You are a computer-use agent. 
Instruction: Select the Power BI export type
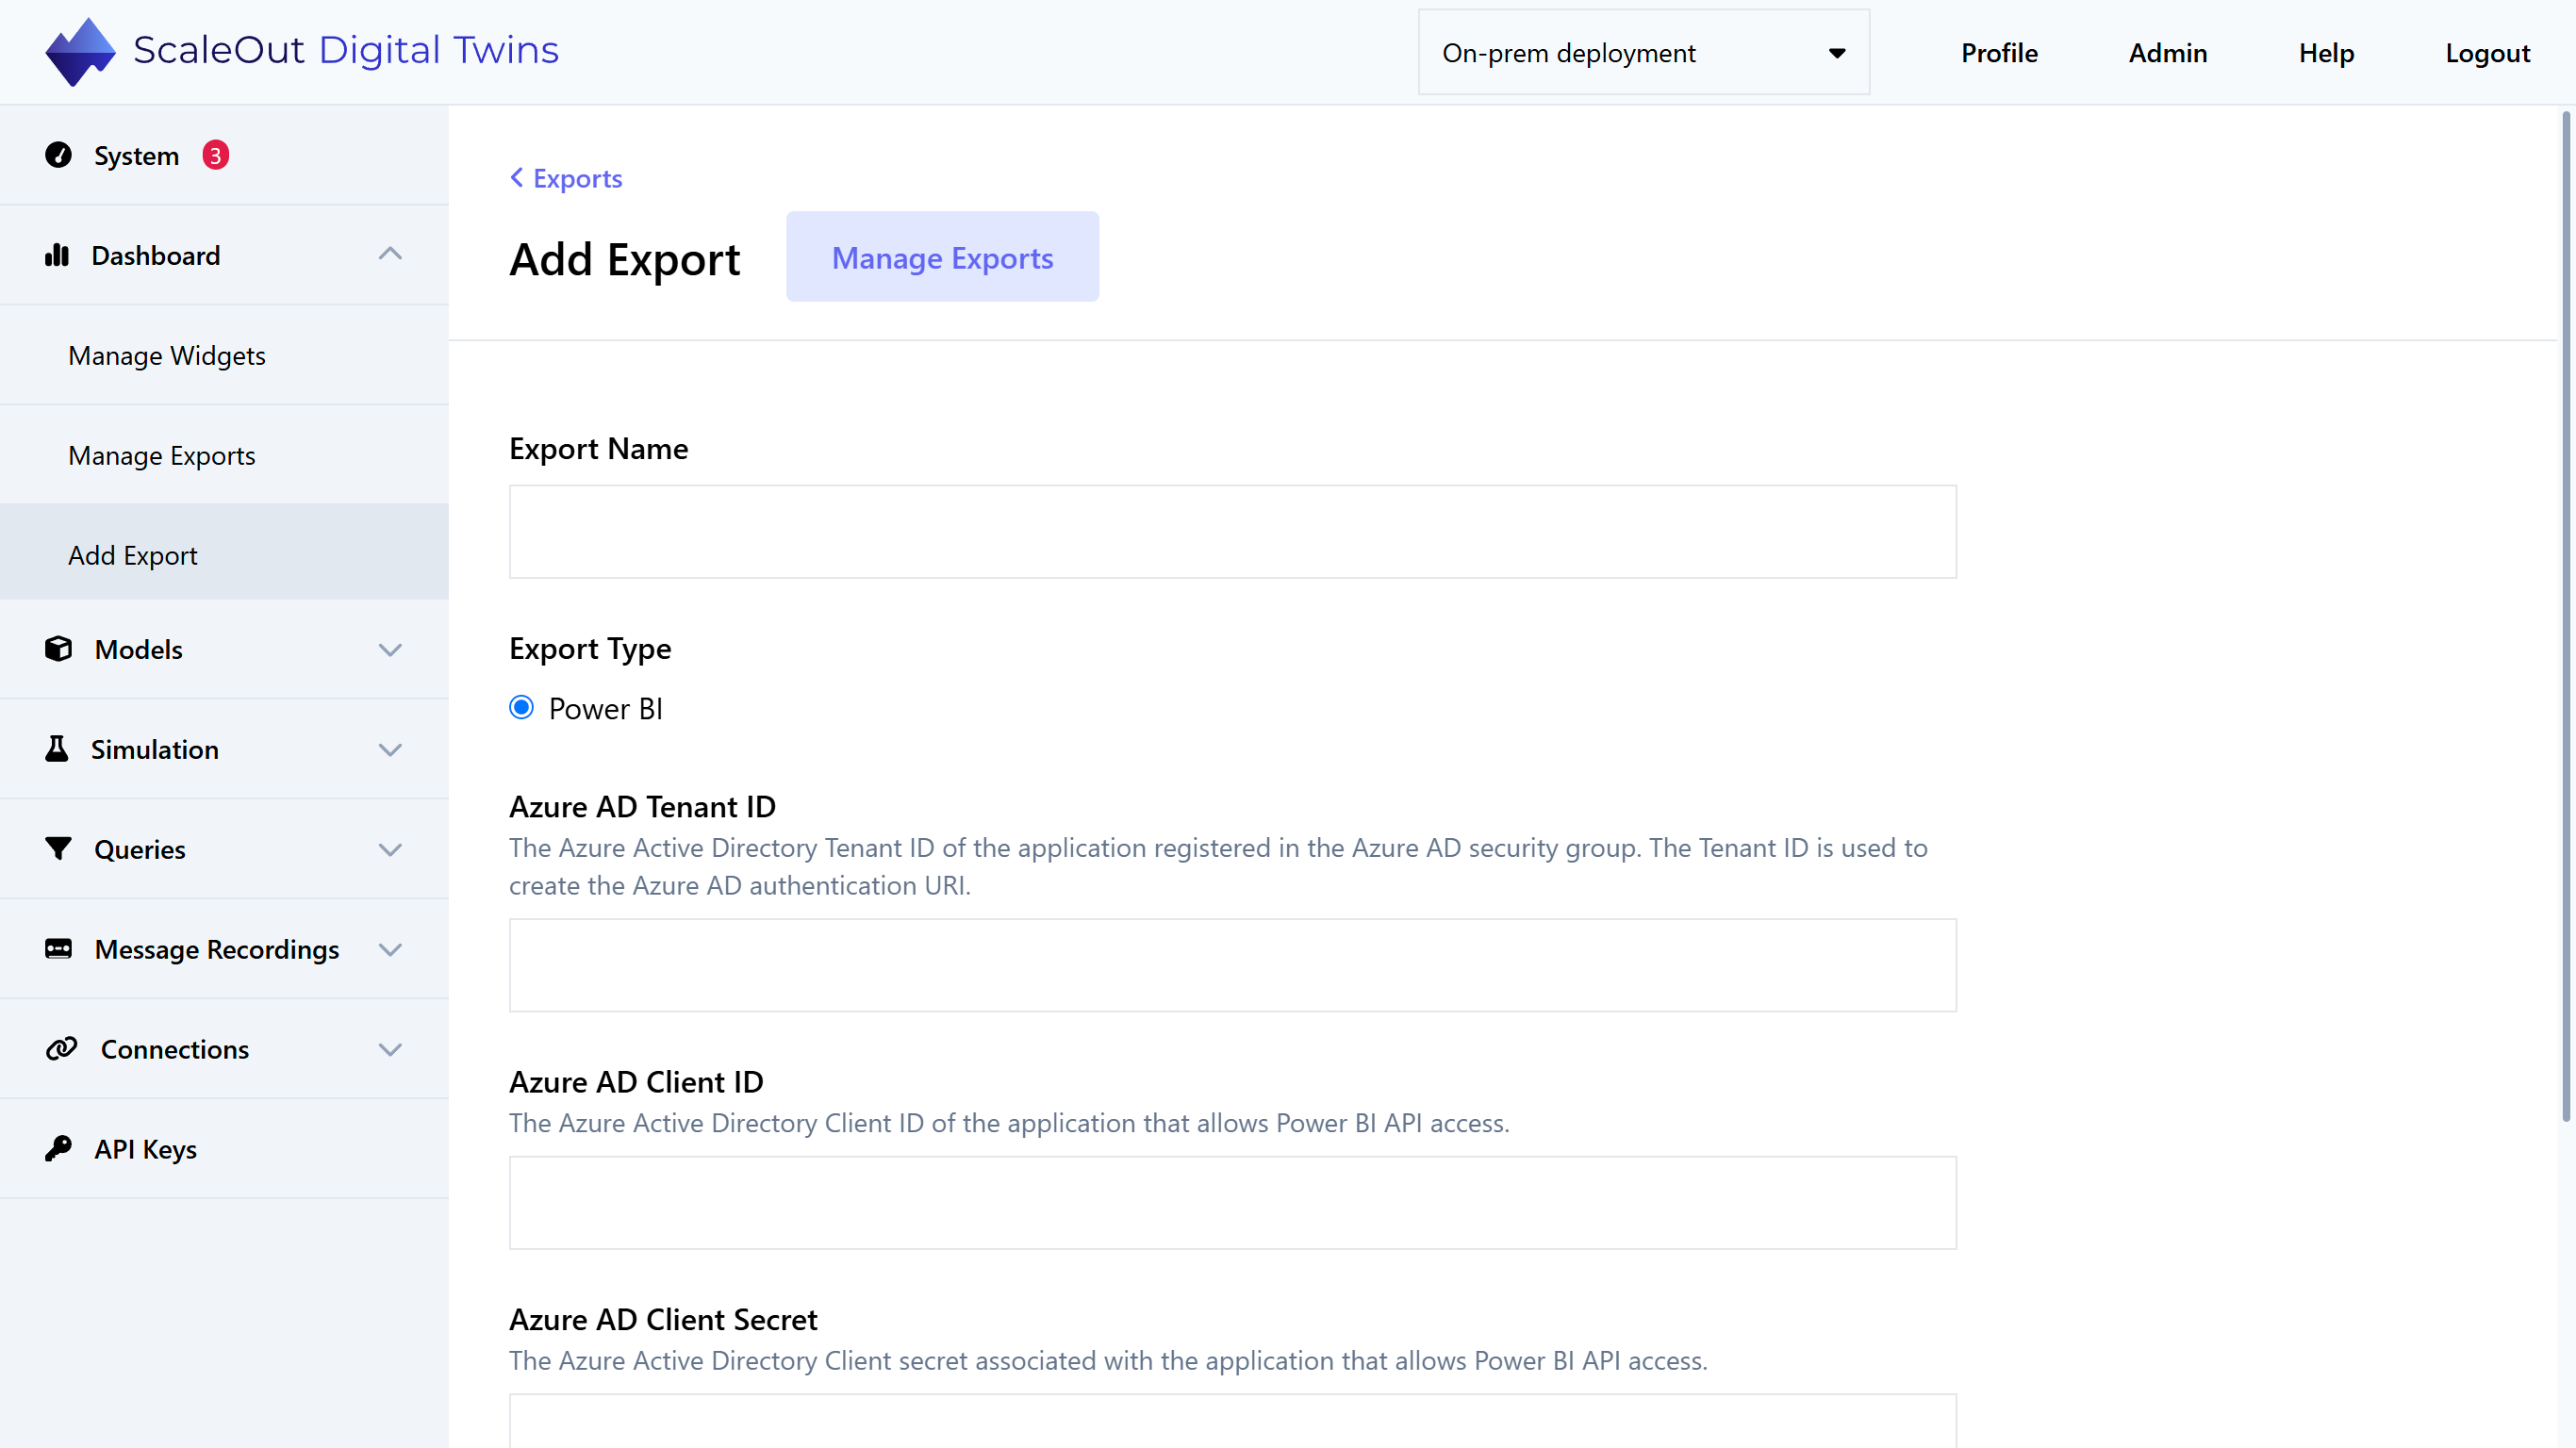click(521, 708)
